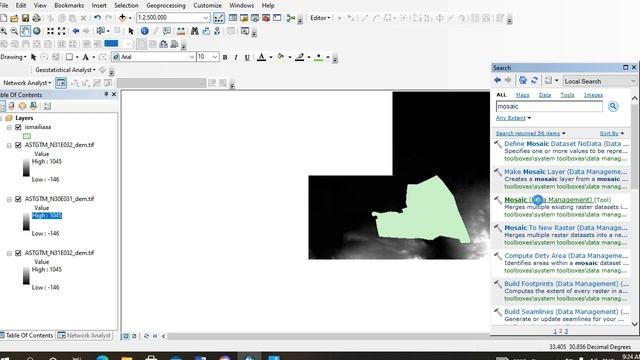Open the Table Of Contents window icon
Viewport: 640px width, 360px height.
tap(233, 18)
